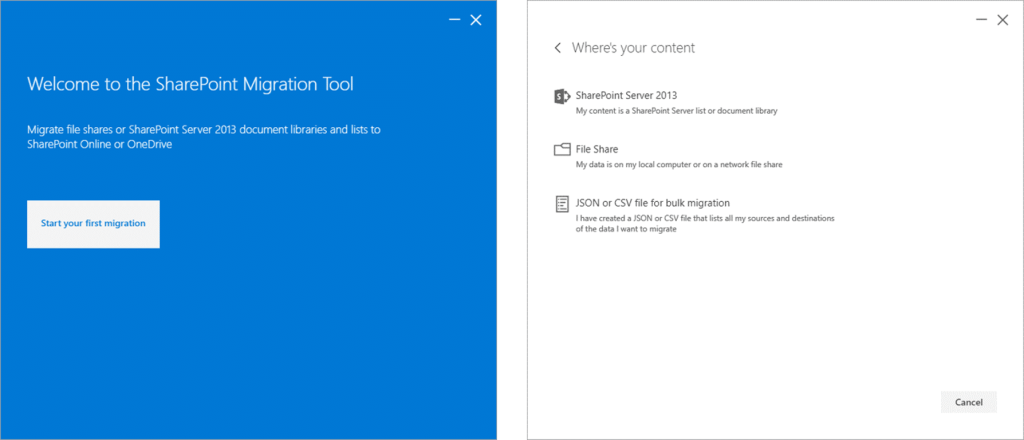
Task: Minimize the Where's your content window
Action: point(982,20)
